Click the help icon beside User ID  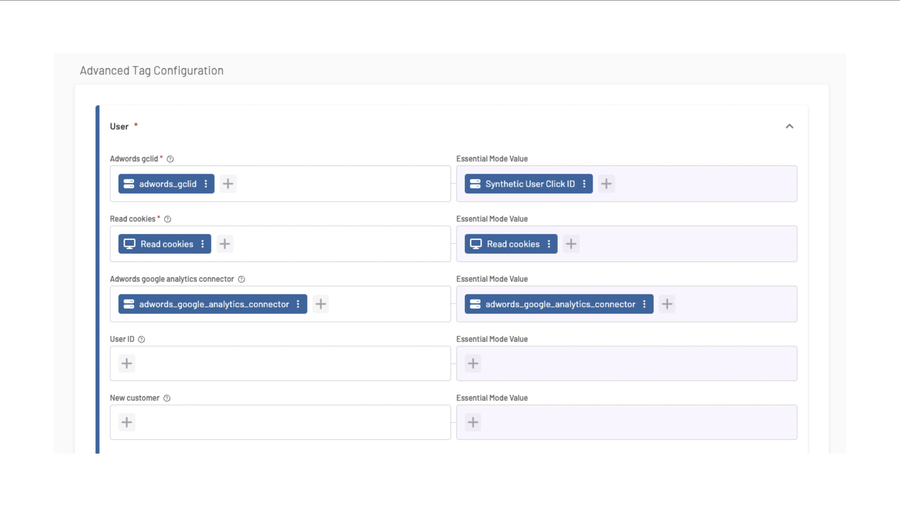coord(141,339)
